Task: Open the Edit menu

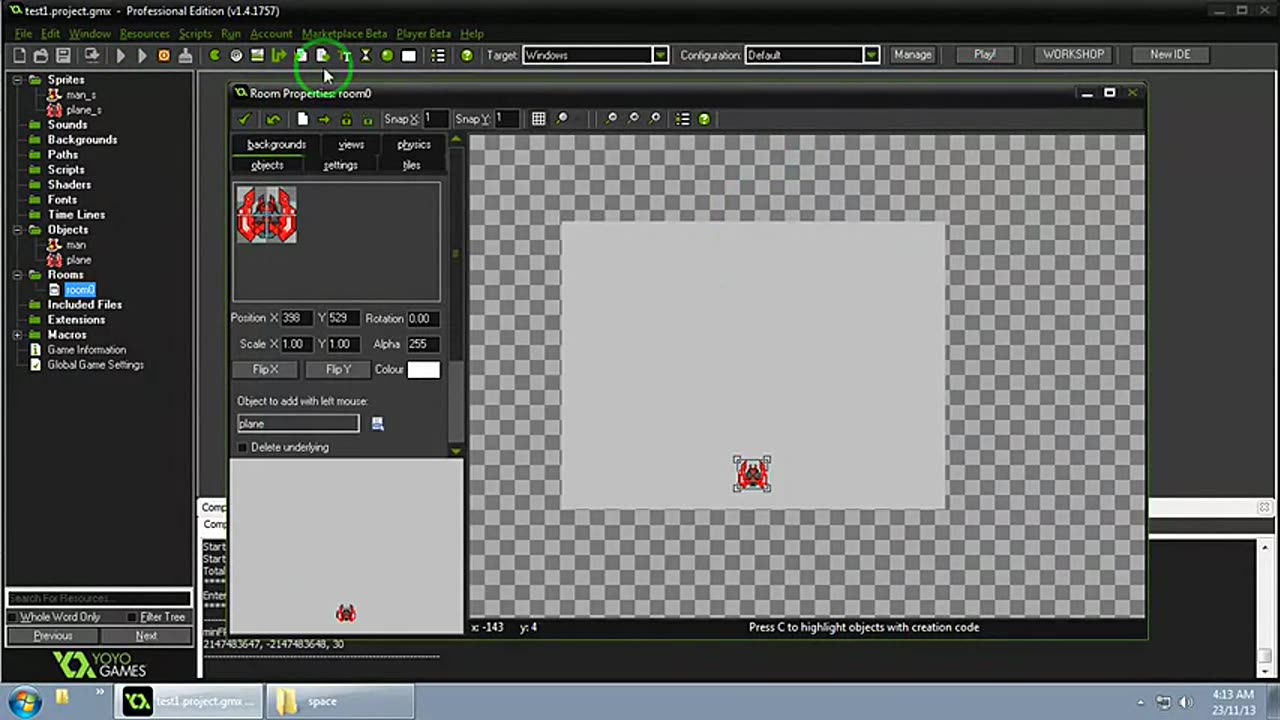Action: point(50,33)
